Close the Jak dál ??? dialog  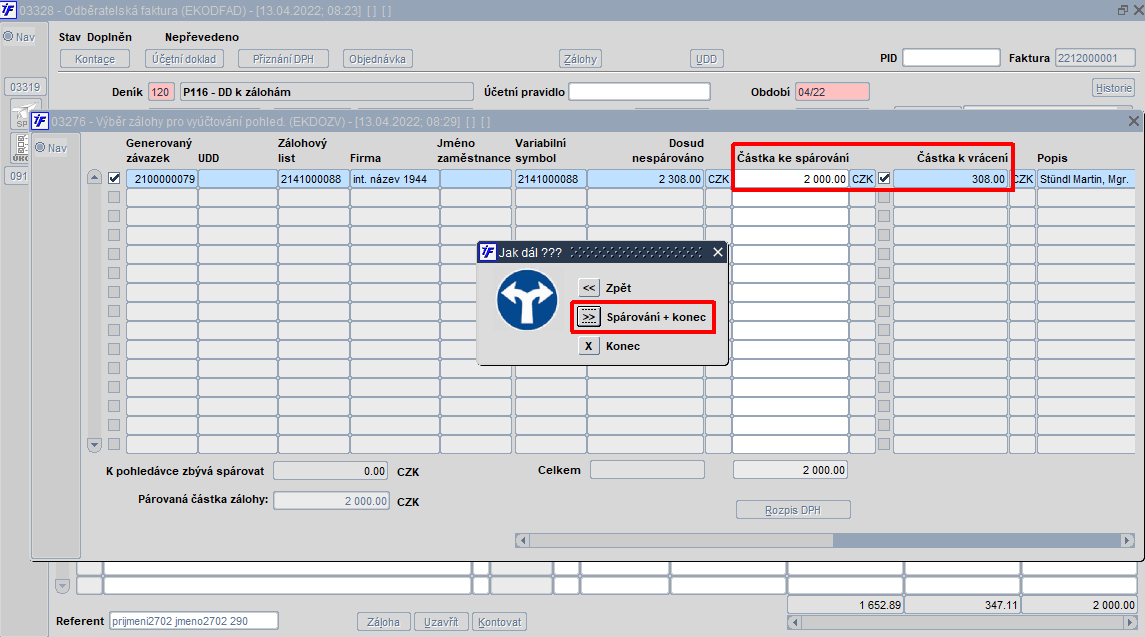[718, 252]
